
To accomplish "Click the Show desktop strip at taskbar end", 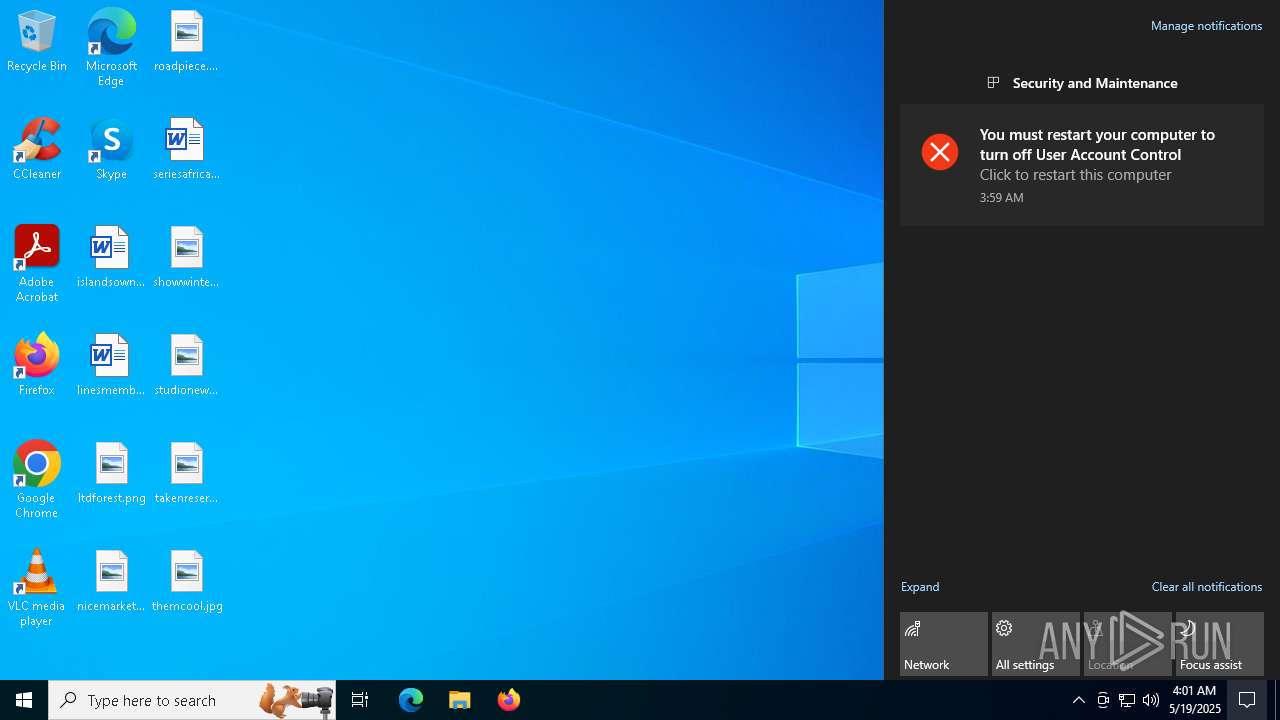I will tap(1276, 700).
